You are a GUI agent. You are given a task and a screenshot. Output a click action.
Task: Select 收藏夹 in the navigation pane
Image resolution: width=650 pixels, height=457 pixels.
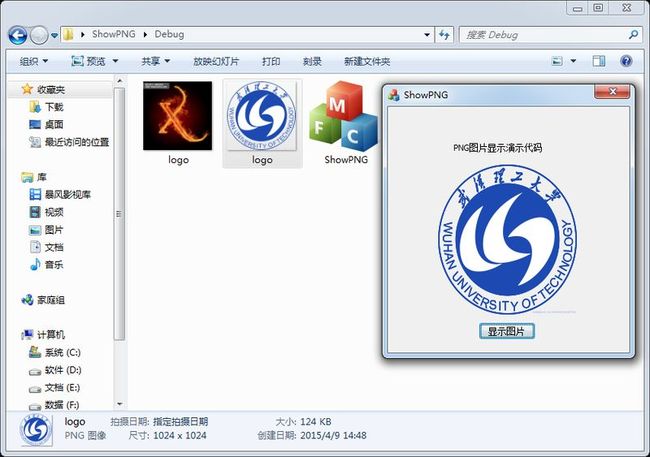(51, 89)
